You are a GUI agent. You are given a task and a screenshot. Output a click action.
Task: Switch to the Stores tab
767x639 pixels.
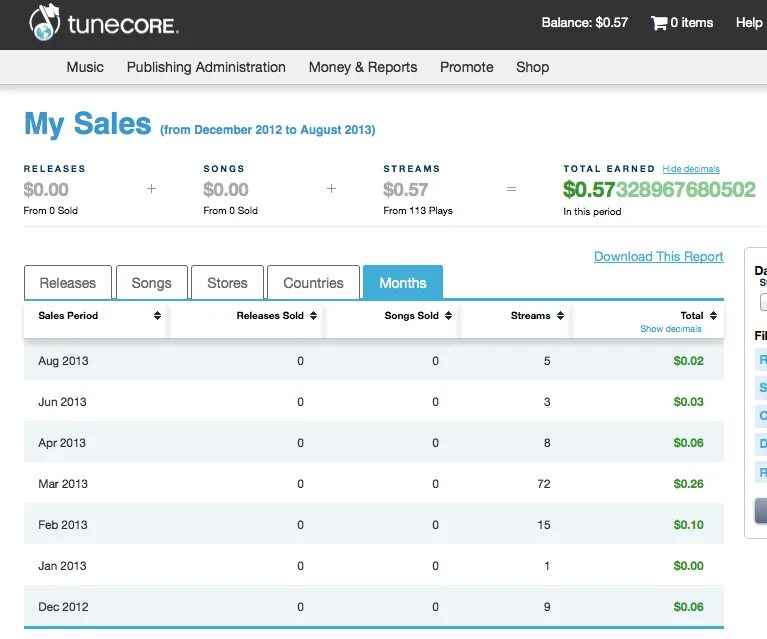point(227,283)
